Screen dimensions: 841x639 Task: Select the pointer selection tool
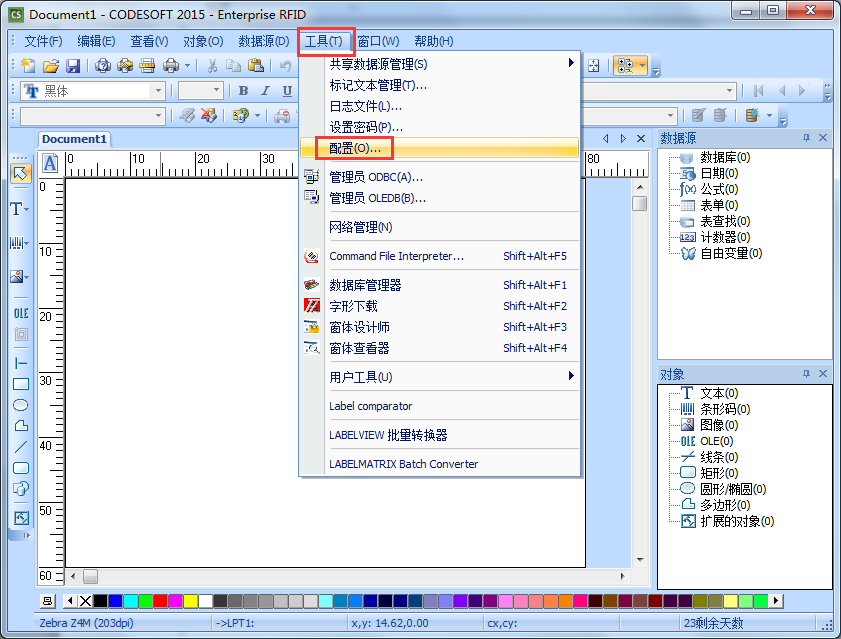point(20,173)
